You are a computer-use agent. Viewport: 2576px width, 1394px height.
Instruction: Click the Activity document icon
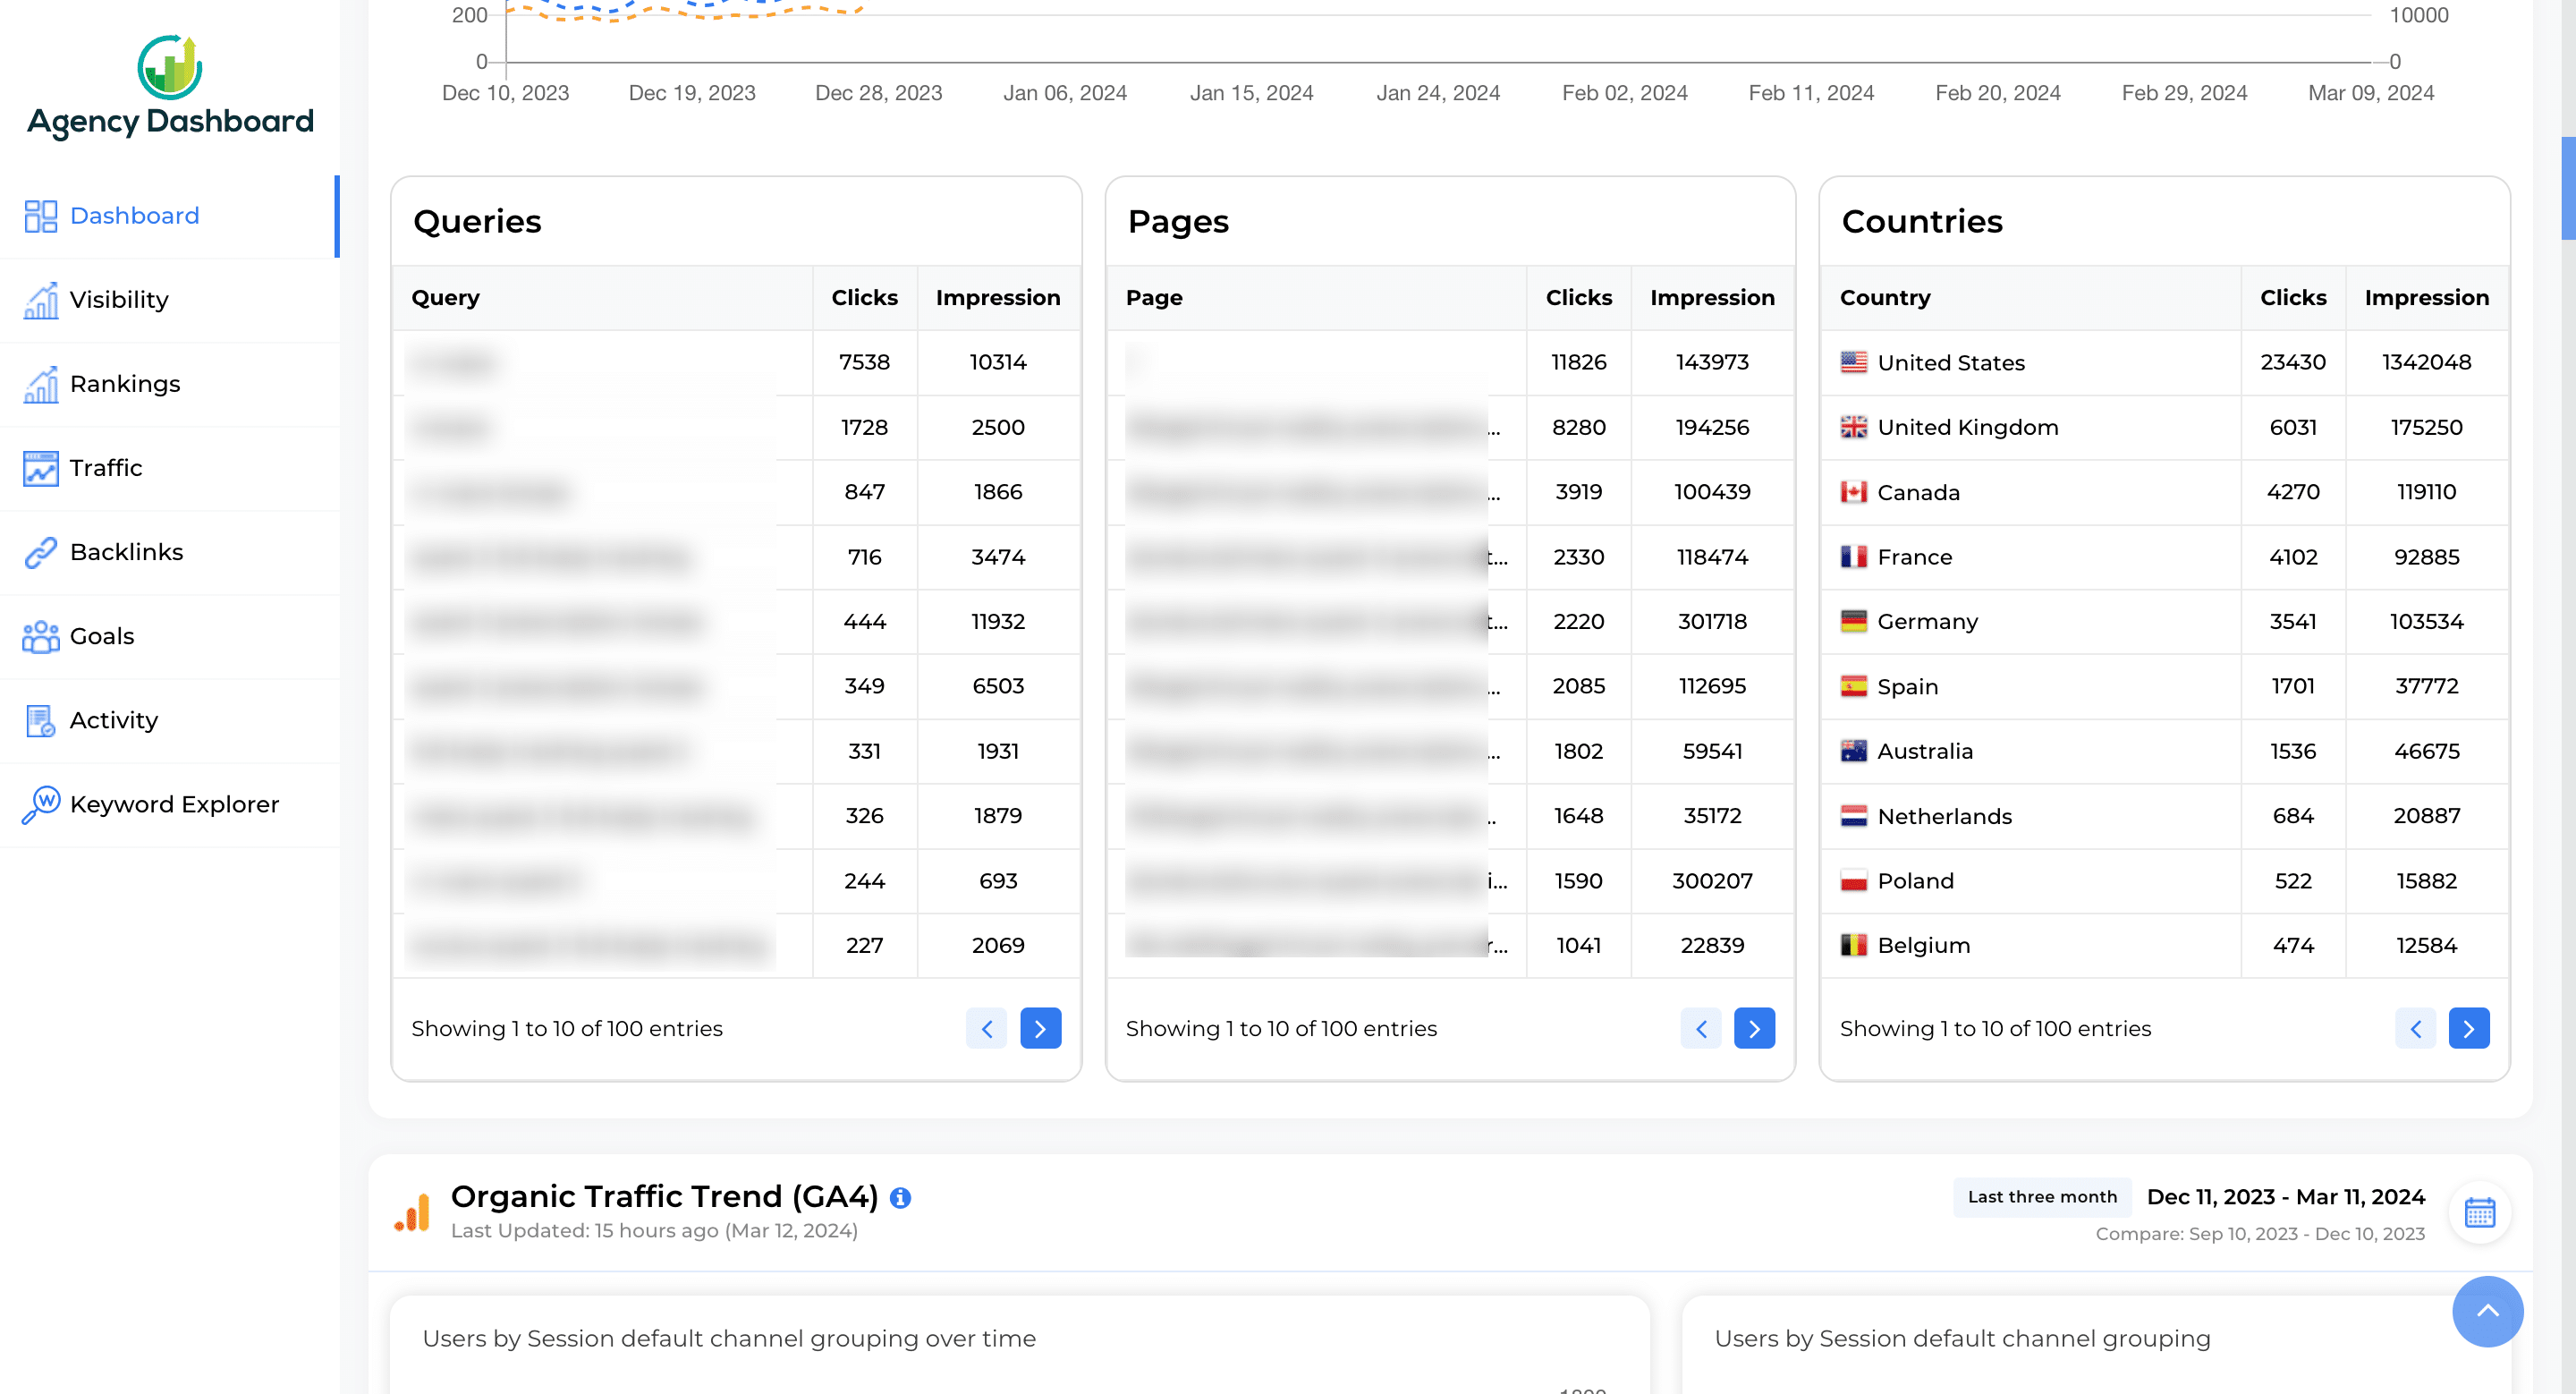(x=41, y=720)
